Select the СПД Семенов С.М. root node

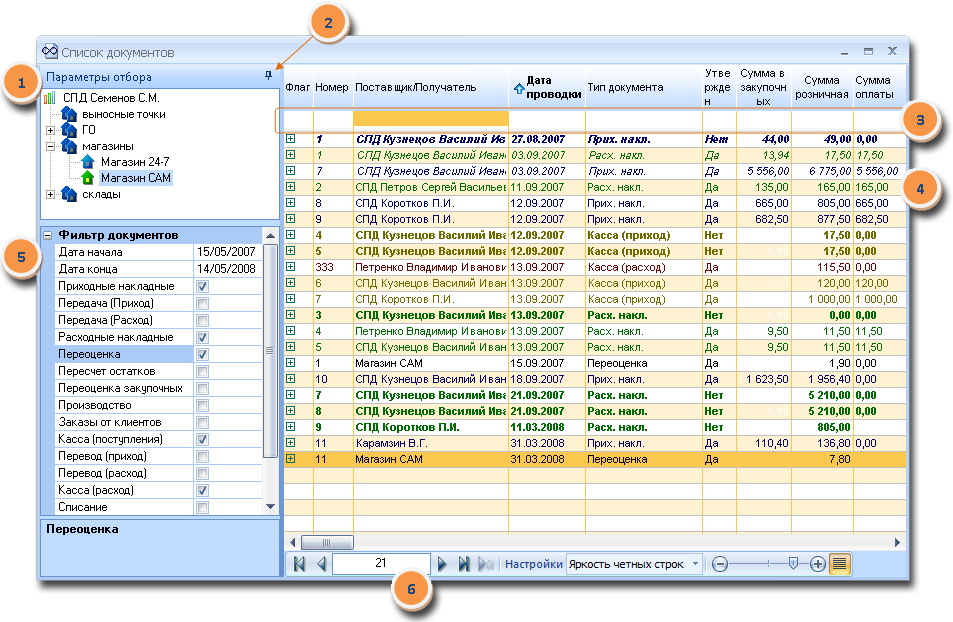tap(111, 98)
